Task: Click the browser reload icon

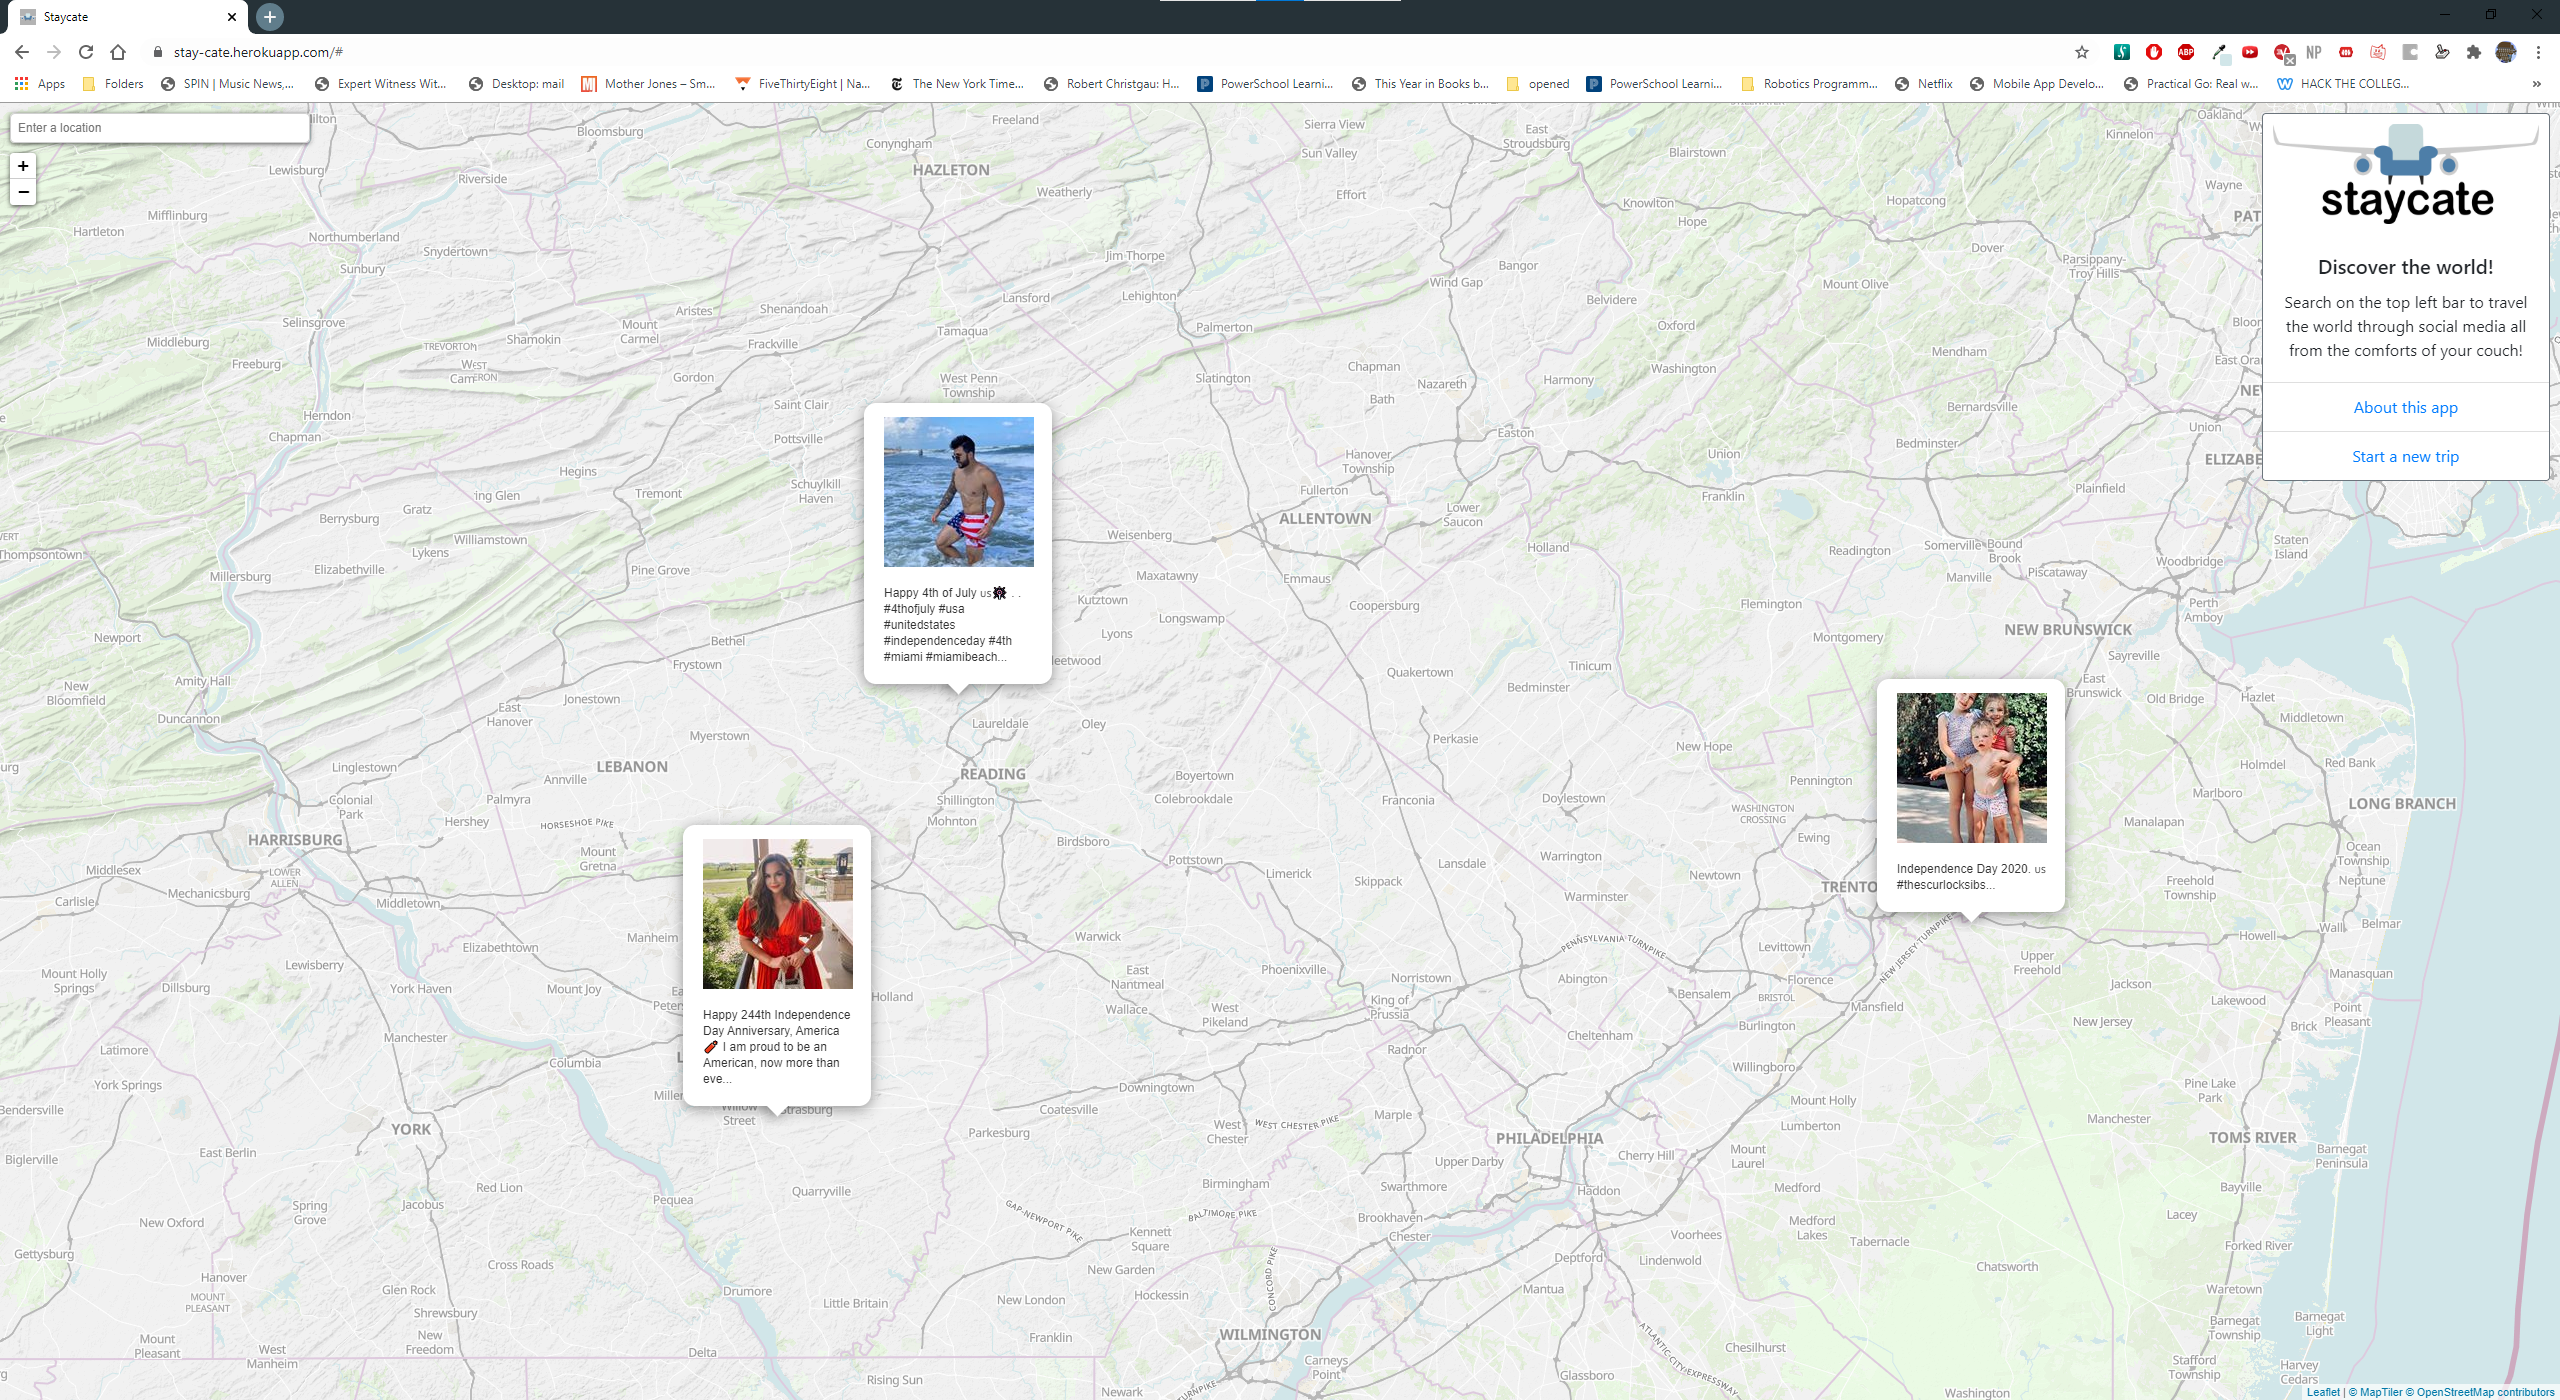Action: click(86, 52)
